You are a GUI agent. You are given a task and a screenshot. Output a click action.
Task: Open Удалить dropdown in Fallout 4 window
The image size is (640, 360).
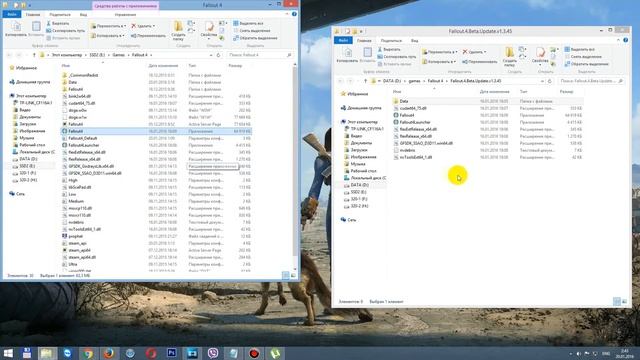click(x=143, y=26)
